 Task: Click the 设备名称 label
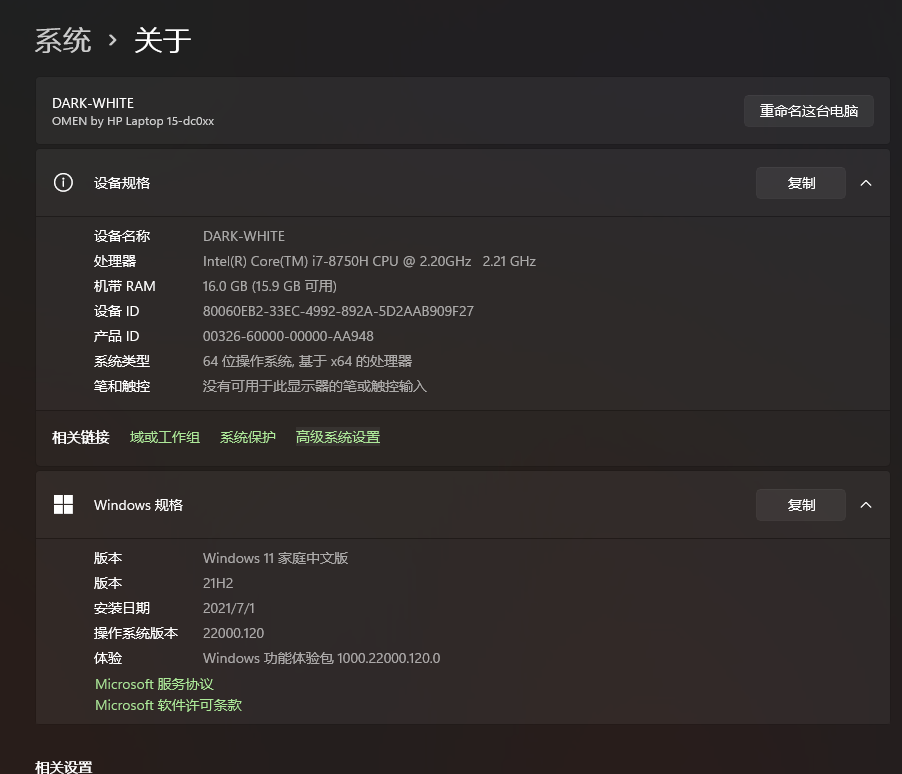click(122, 236)
